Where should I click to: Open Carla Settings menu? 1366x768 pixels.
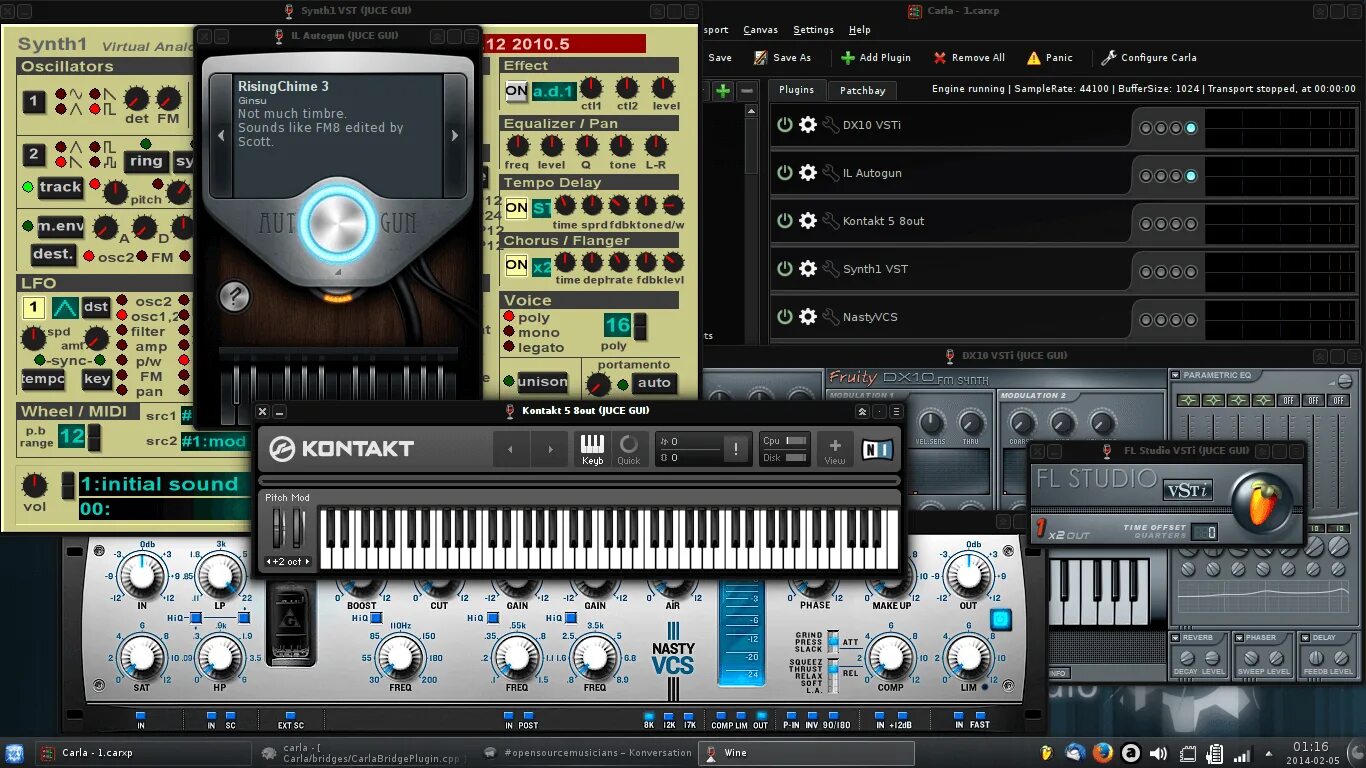coord(813,30)
